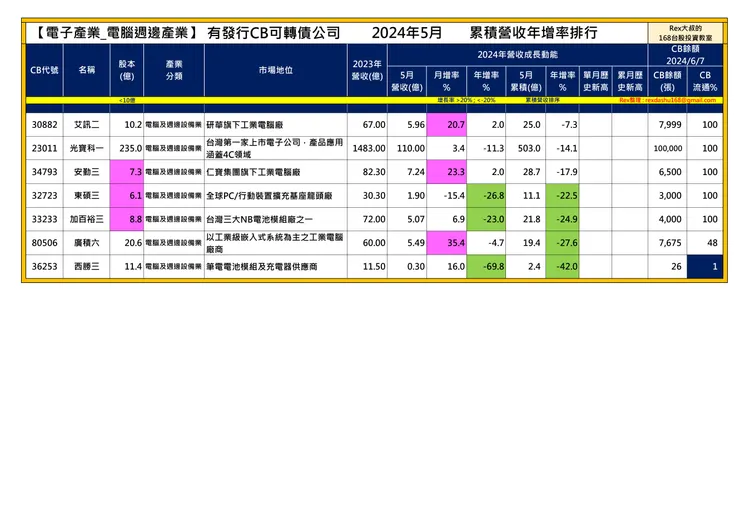
Task: Click the 2024年營收成長動能 header
Action: (517, 55)
